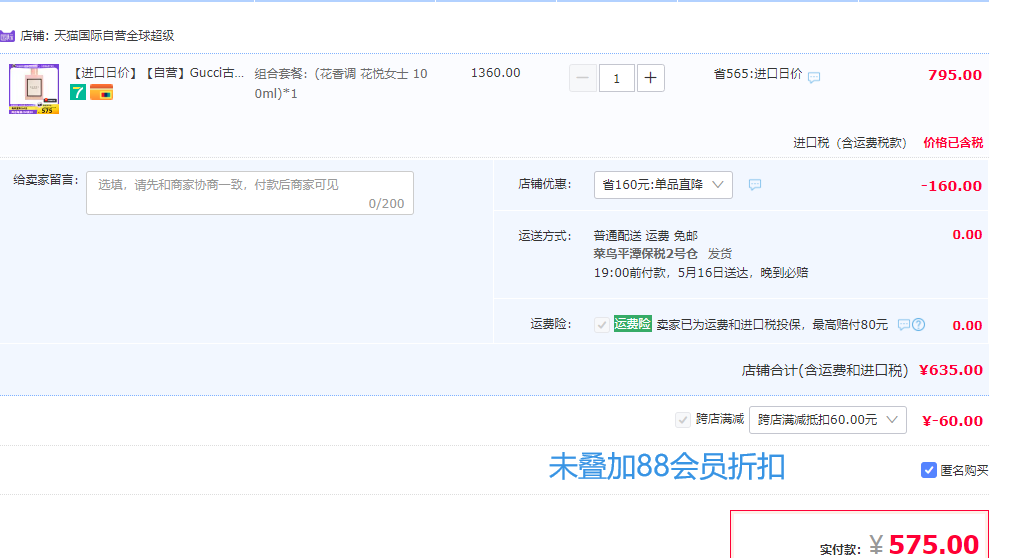Open the Gucci perfume product thumbnail
The height and width of the screenshot is (558, 1009).
(x=33, y=89)
